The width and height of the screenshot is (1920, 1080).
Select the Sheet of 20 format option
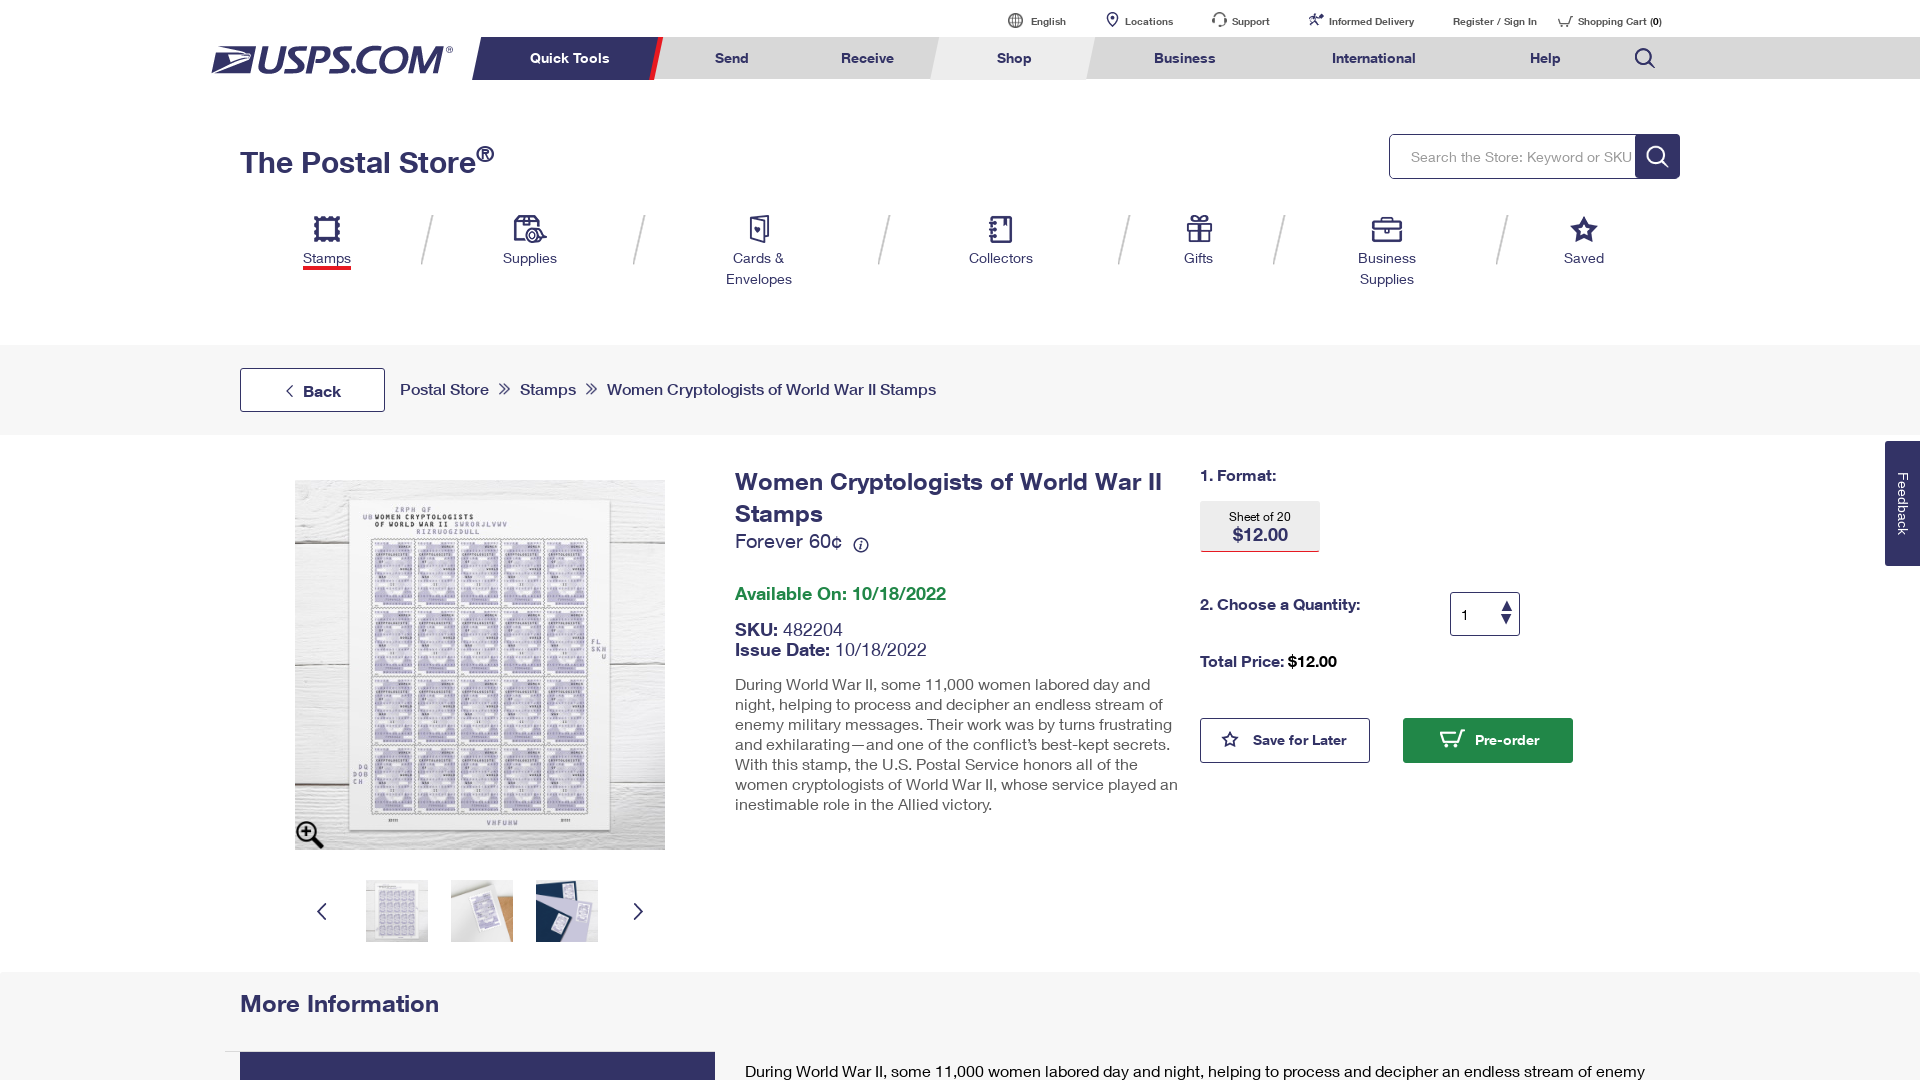1259,526
